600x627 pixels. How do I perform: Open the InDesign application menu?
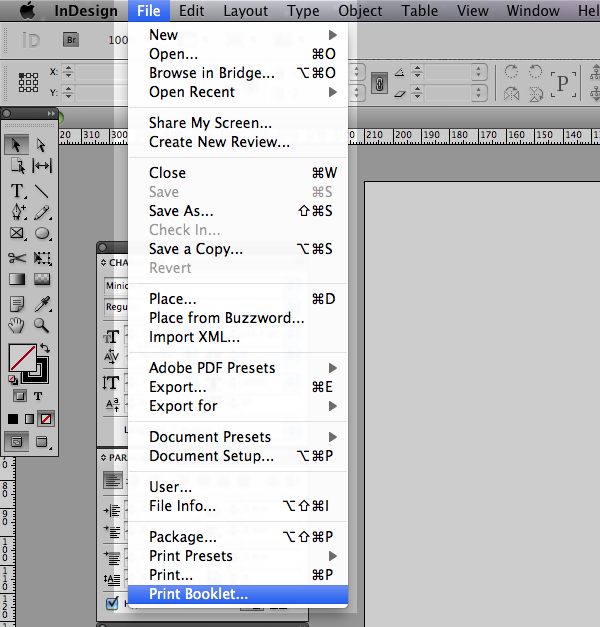tap(86, 11)
